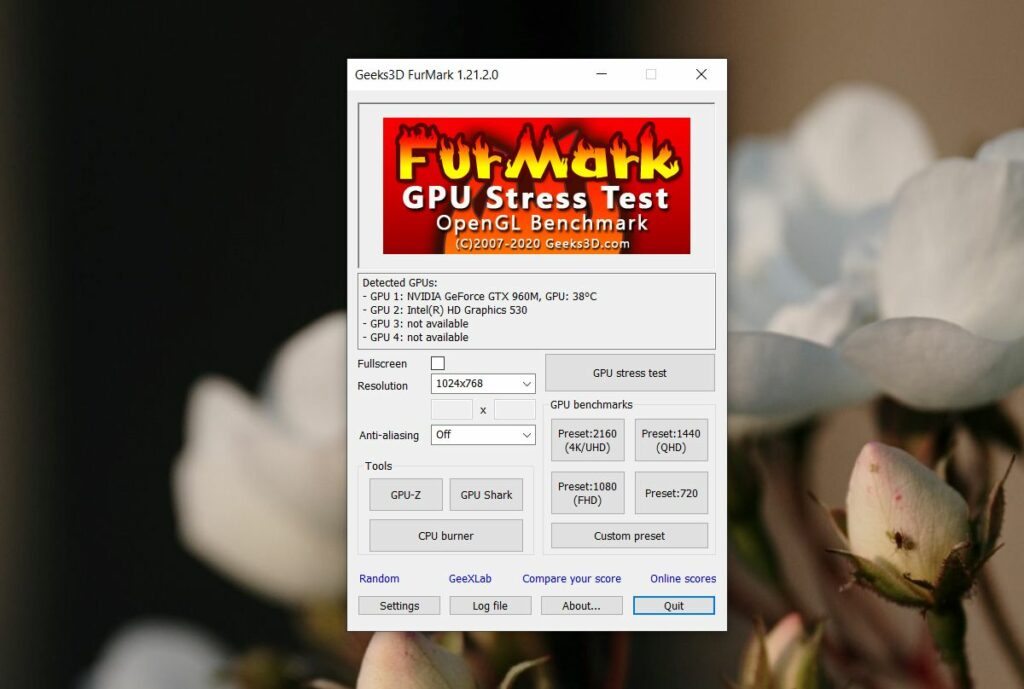Follow the Compare your score link
The width and height of the screenshot is (1024, 689).
(571, 578)
